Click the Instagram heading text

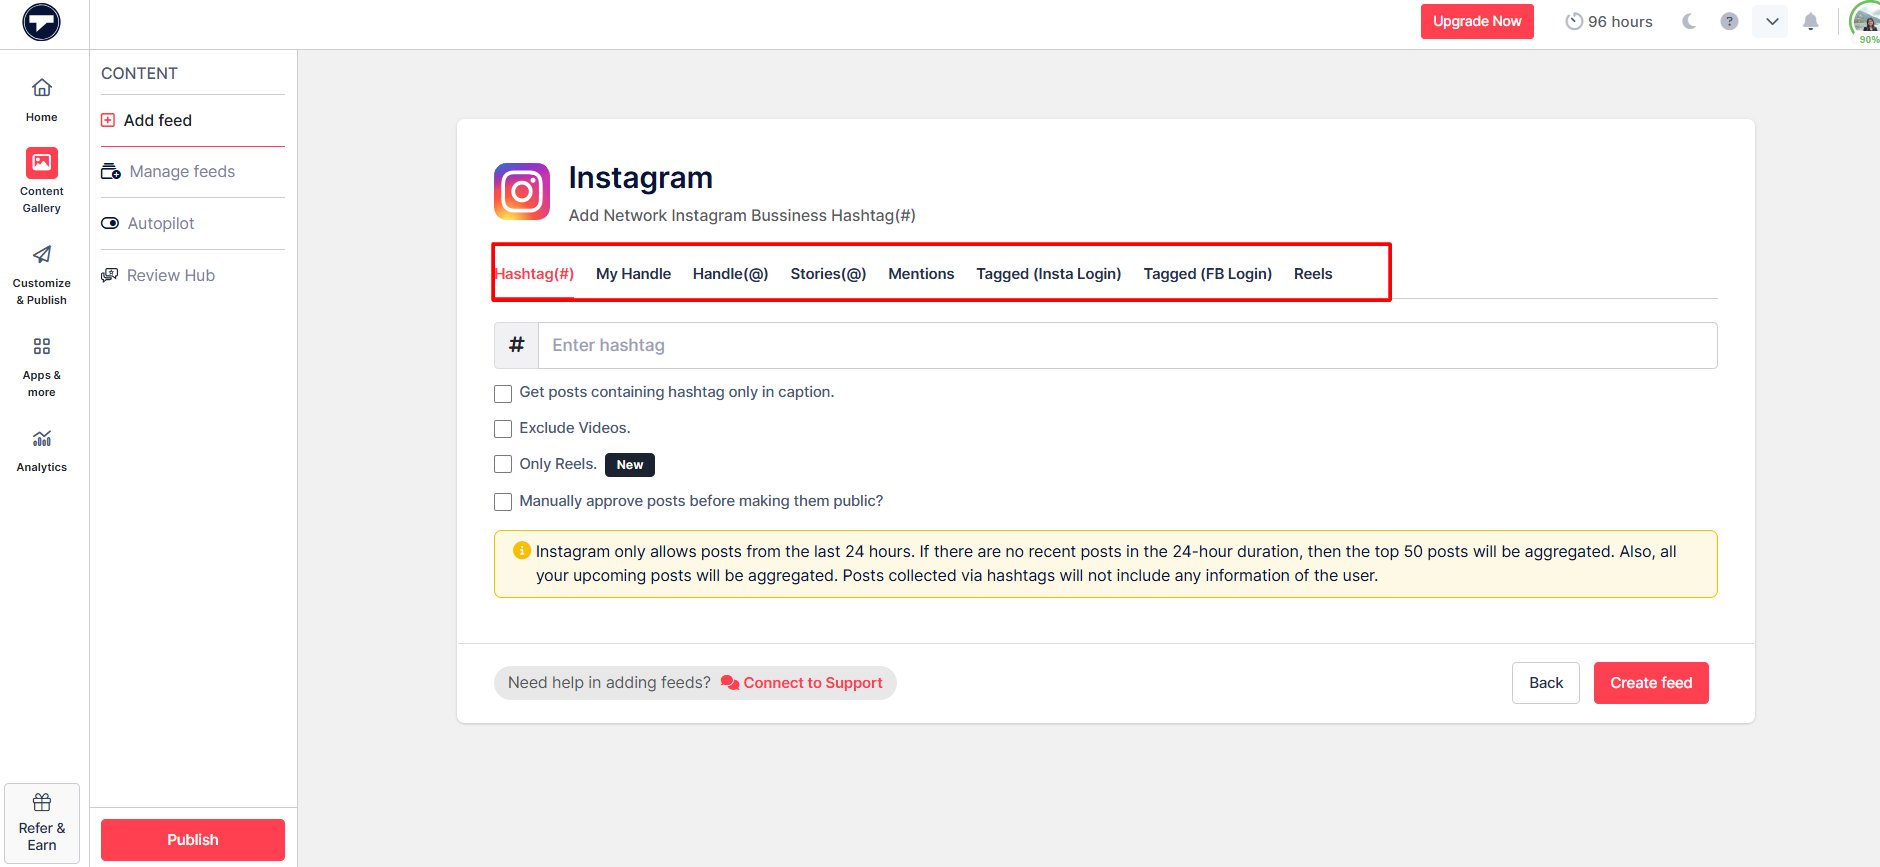(x=641, y=177)
